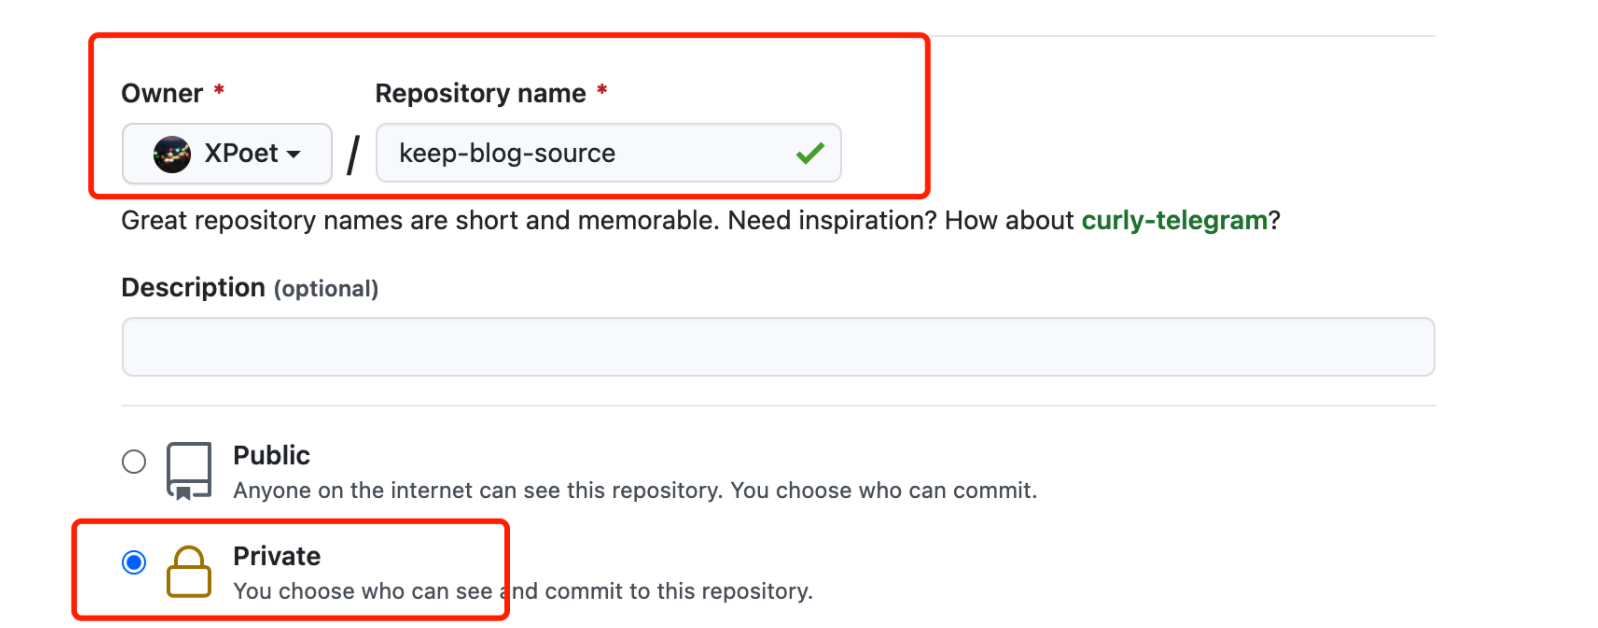Click the green checkmark validation icon

810,153
